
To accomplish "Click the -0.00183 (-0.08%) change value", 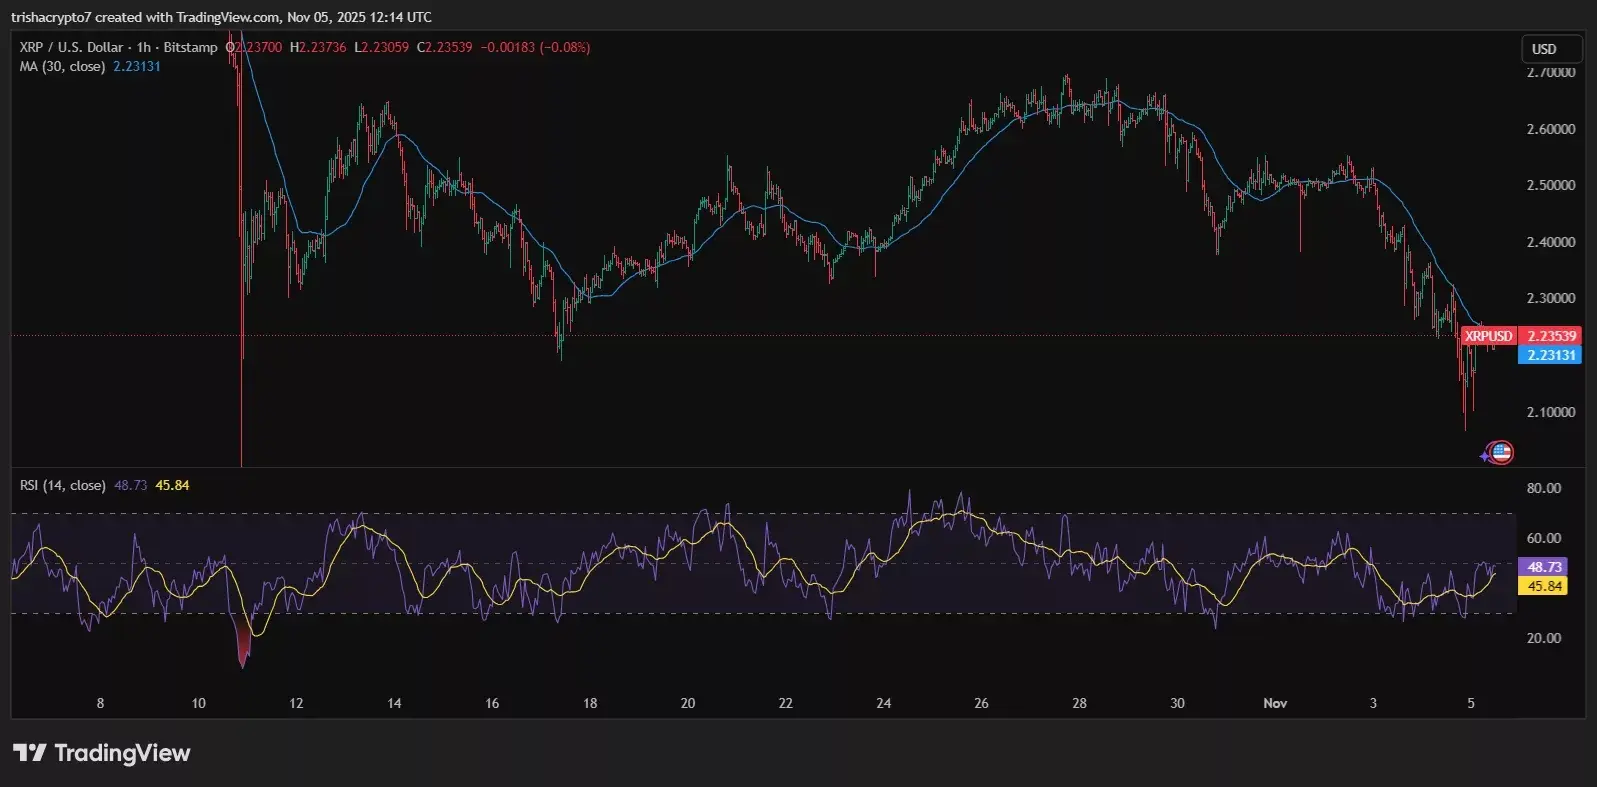I will tap(535, 47).
